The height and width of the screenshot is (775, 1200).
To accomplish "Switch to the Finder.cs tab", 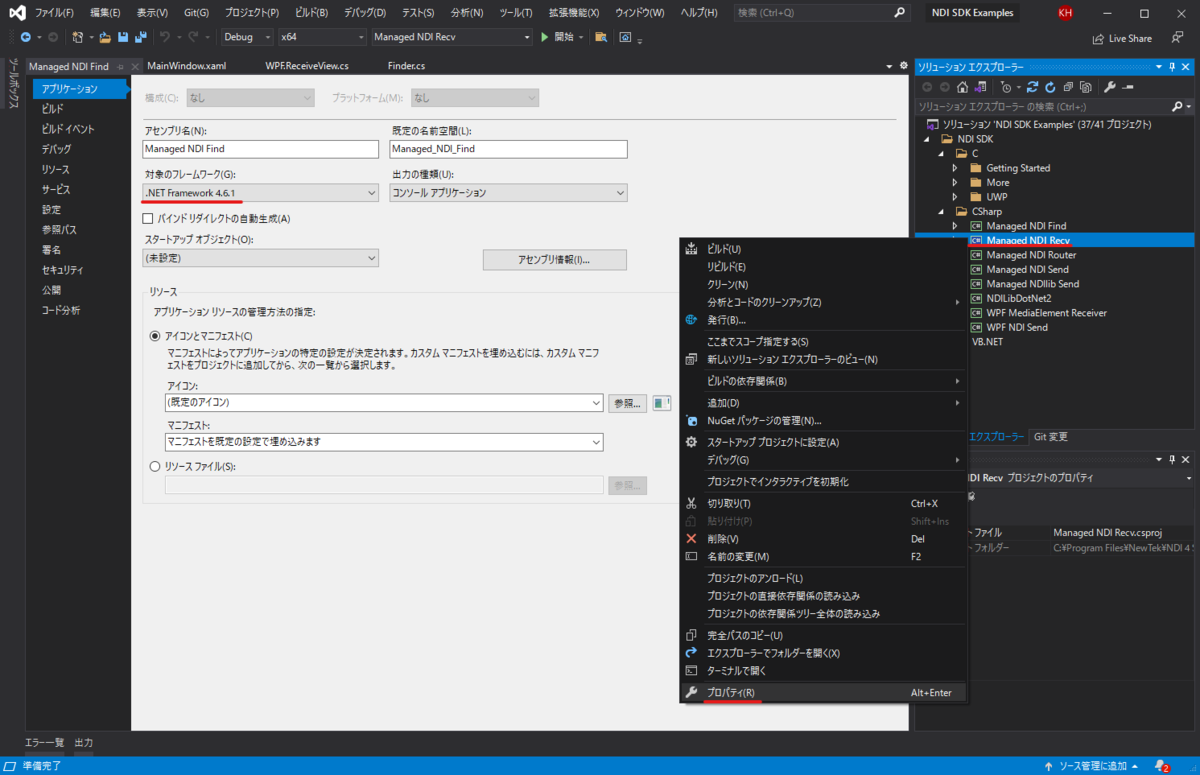I will (406, 66).
